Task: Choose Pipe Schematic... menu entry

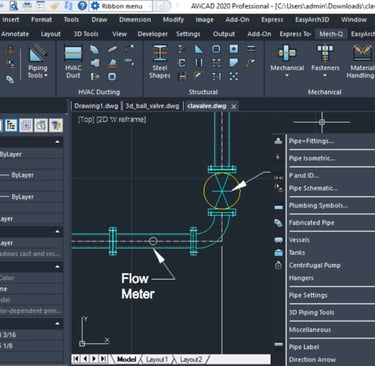Action: pyautogui.click(x=313, y=188)
